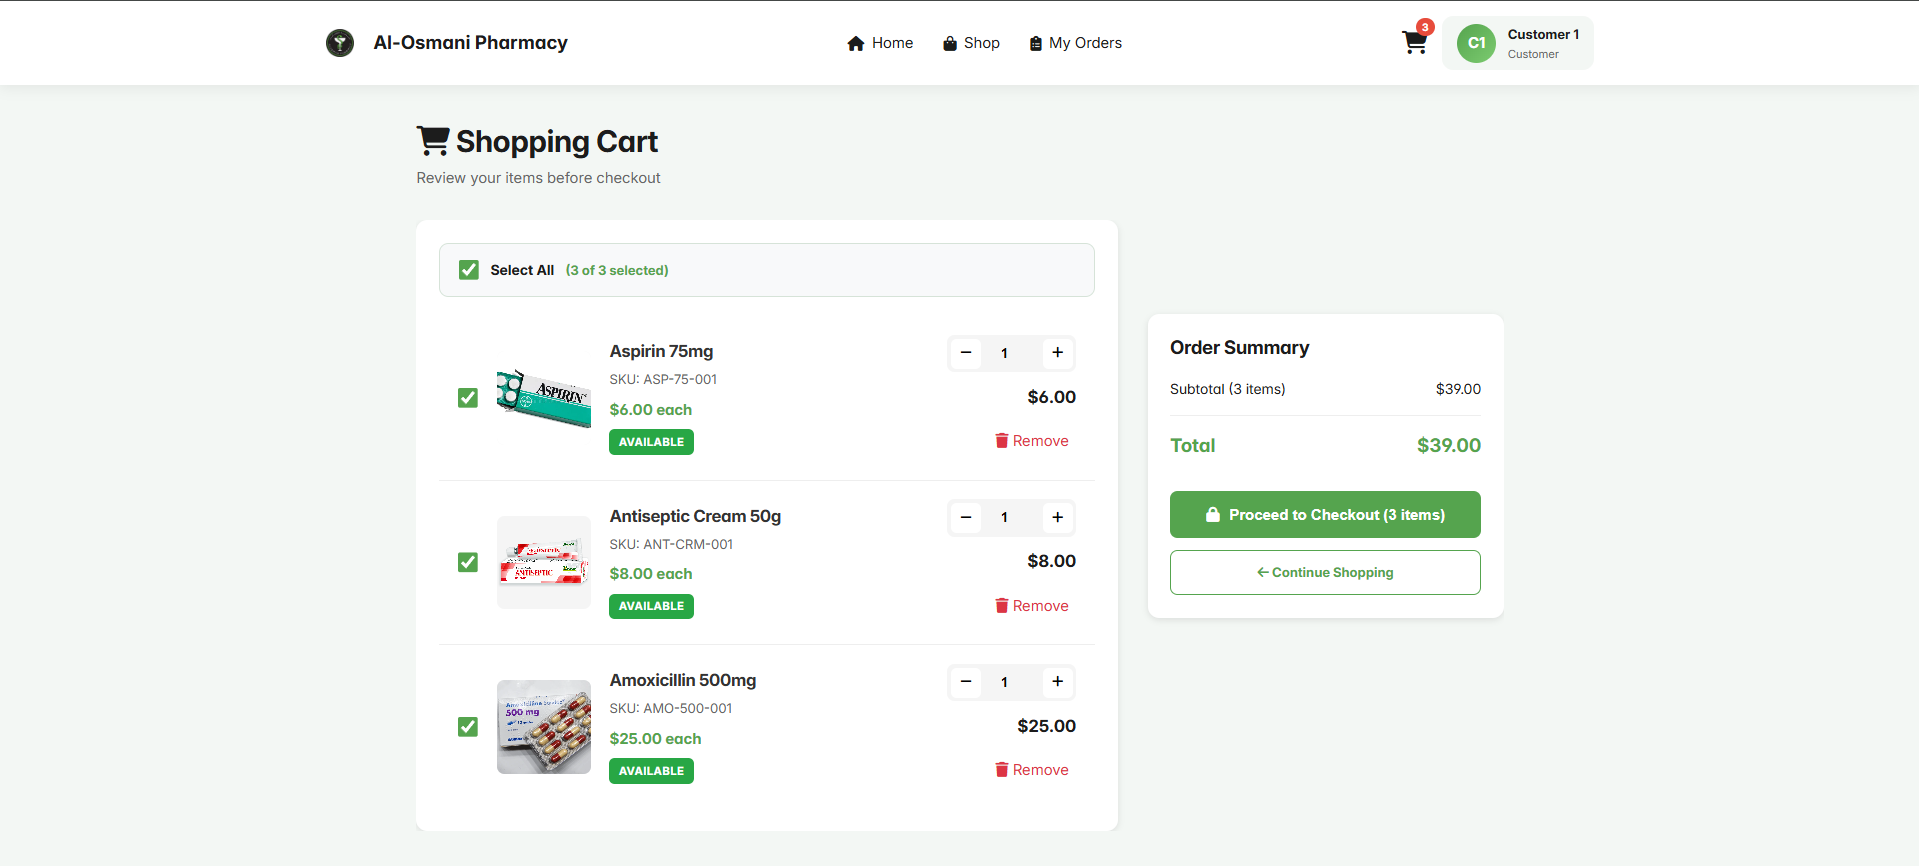Remove Amoxicillin 500mg from cart
Screen dimensions: 1919x866
pos(1031,770)
